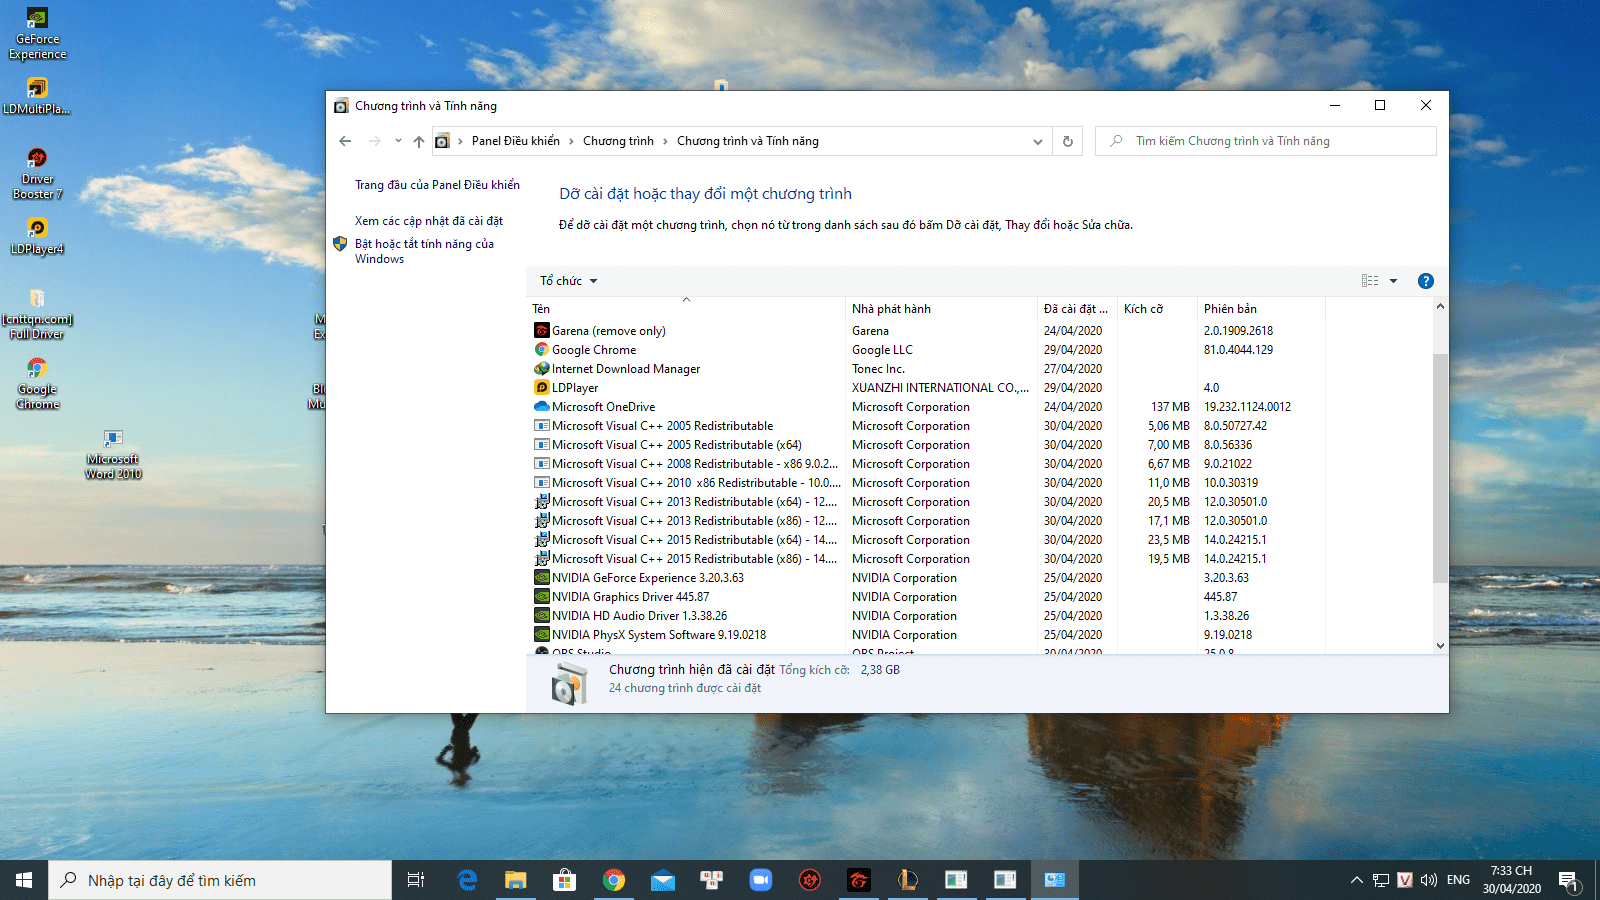Change view using the view icon button
This screenshot has width=1600, height=900.
point(1370,281)
